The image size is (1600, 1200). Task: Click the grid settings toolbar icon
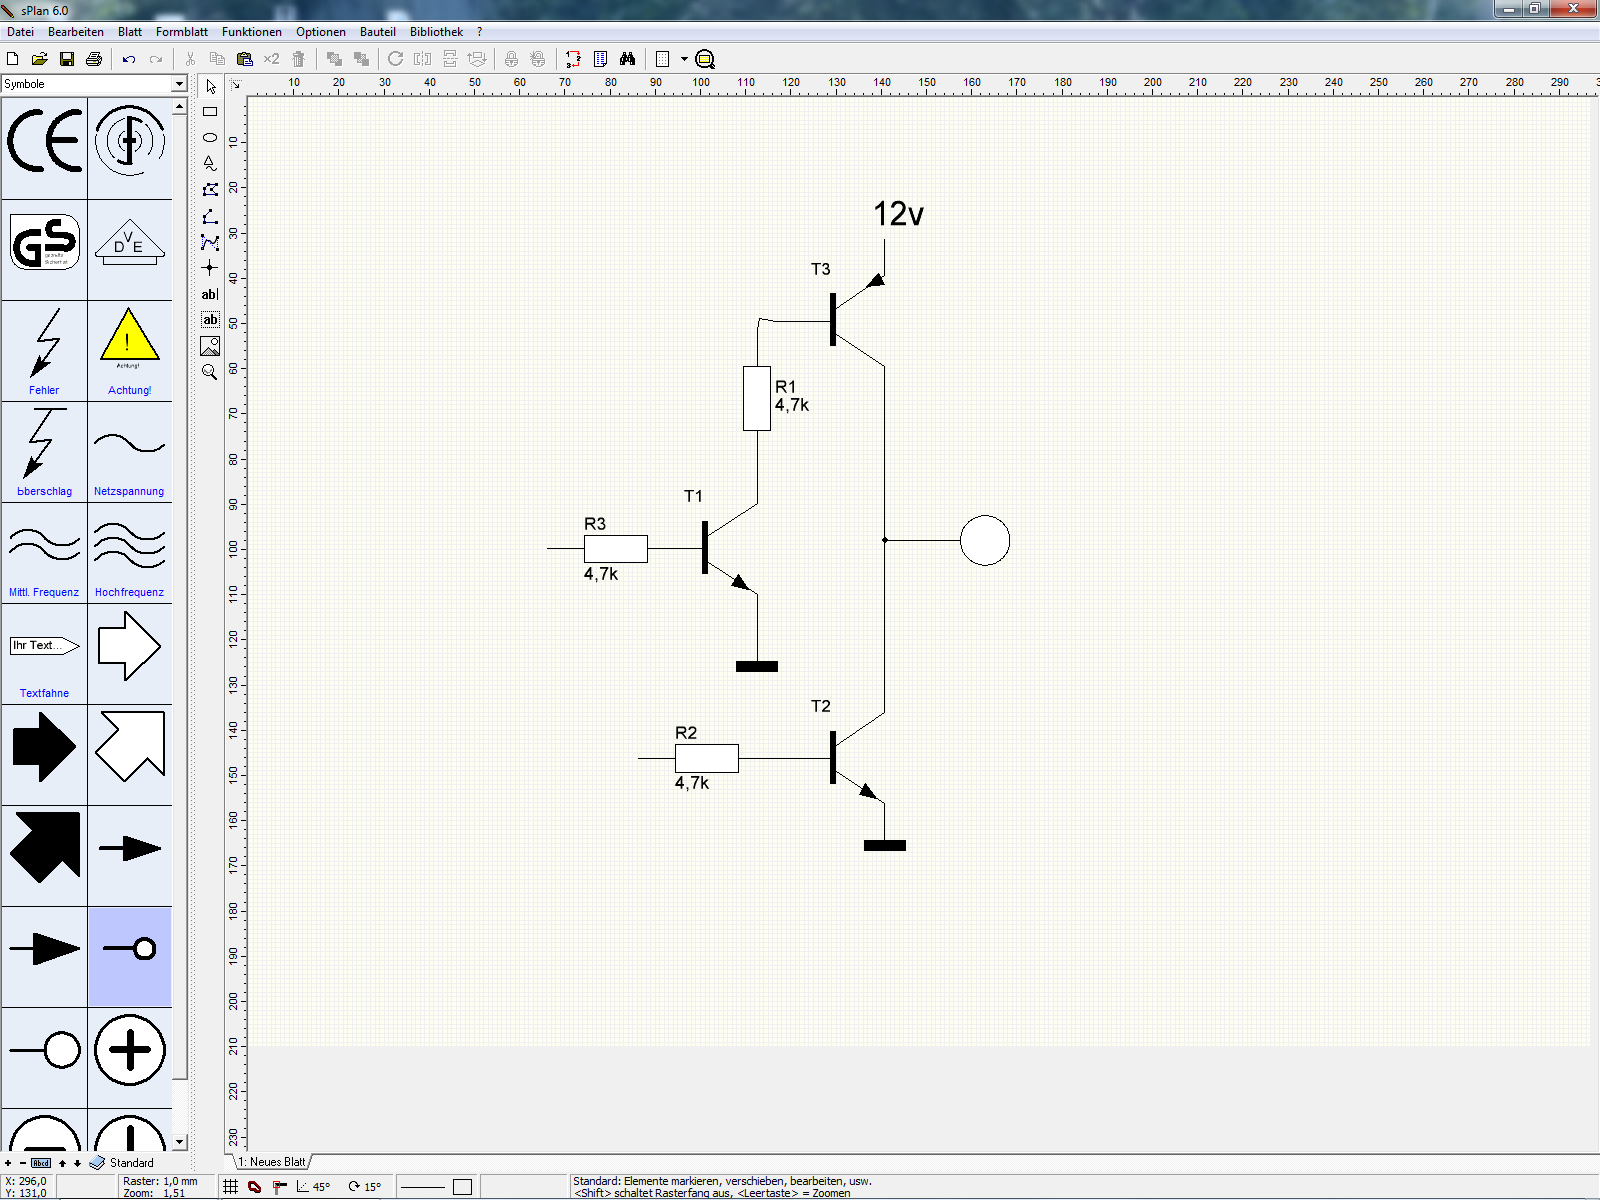click(662, 59)
